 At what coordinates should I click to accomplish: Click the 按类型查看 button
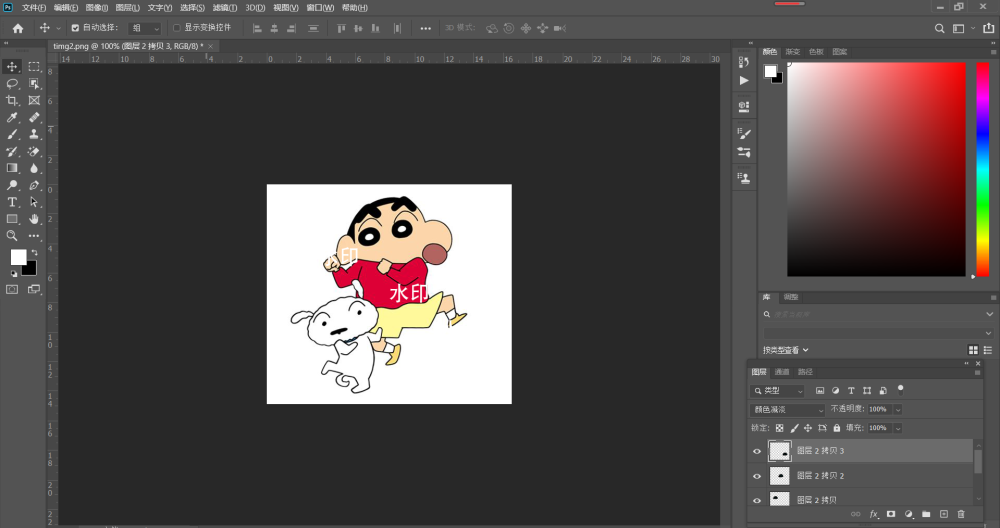pos(786,350)
